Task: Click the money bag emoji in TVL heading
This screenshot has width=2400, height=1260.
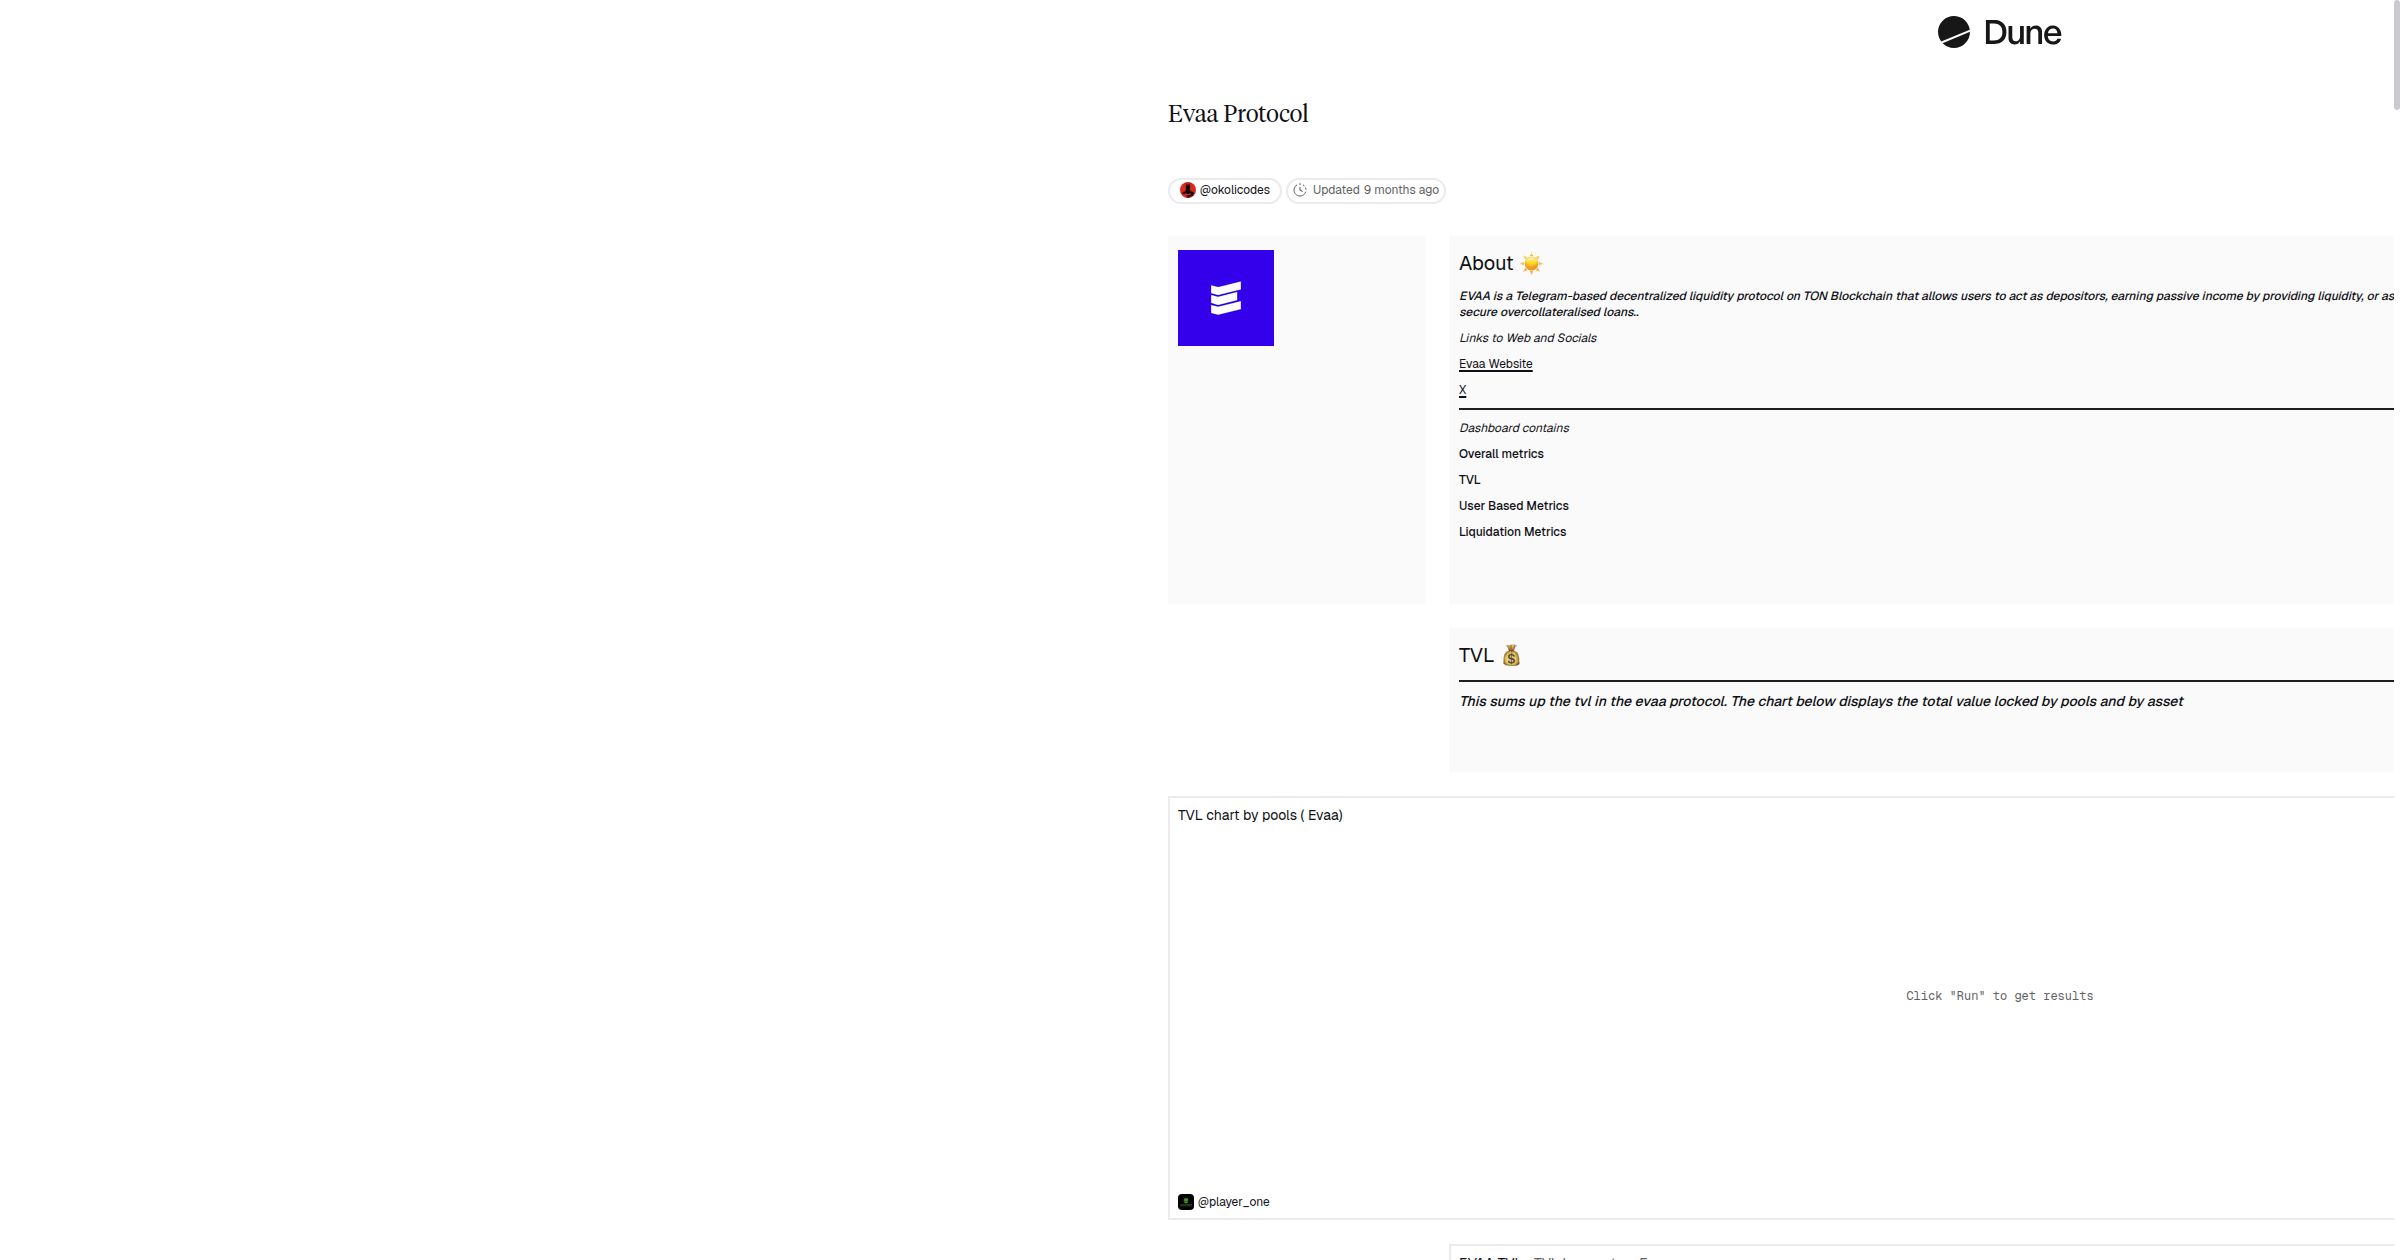Action: [1512, 655]
